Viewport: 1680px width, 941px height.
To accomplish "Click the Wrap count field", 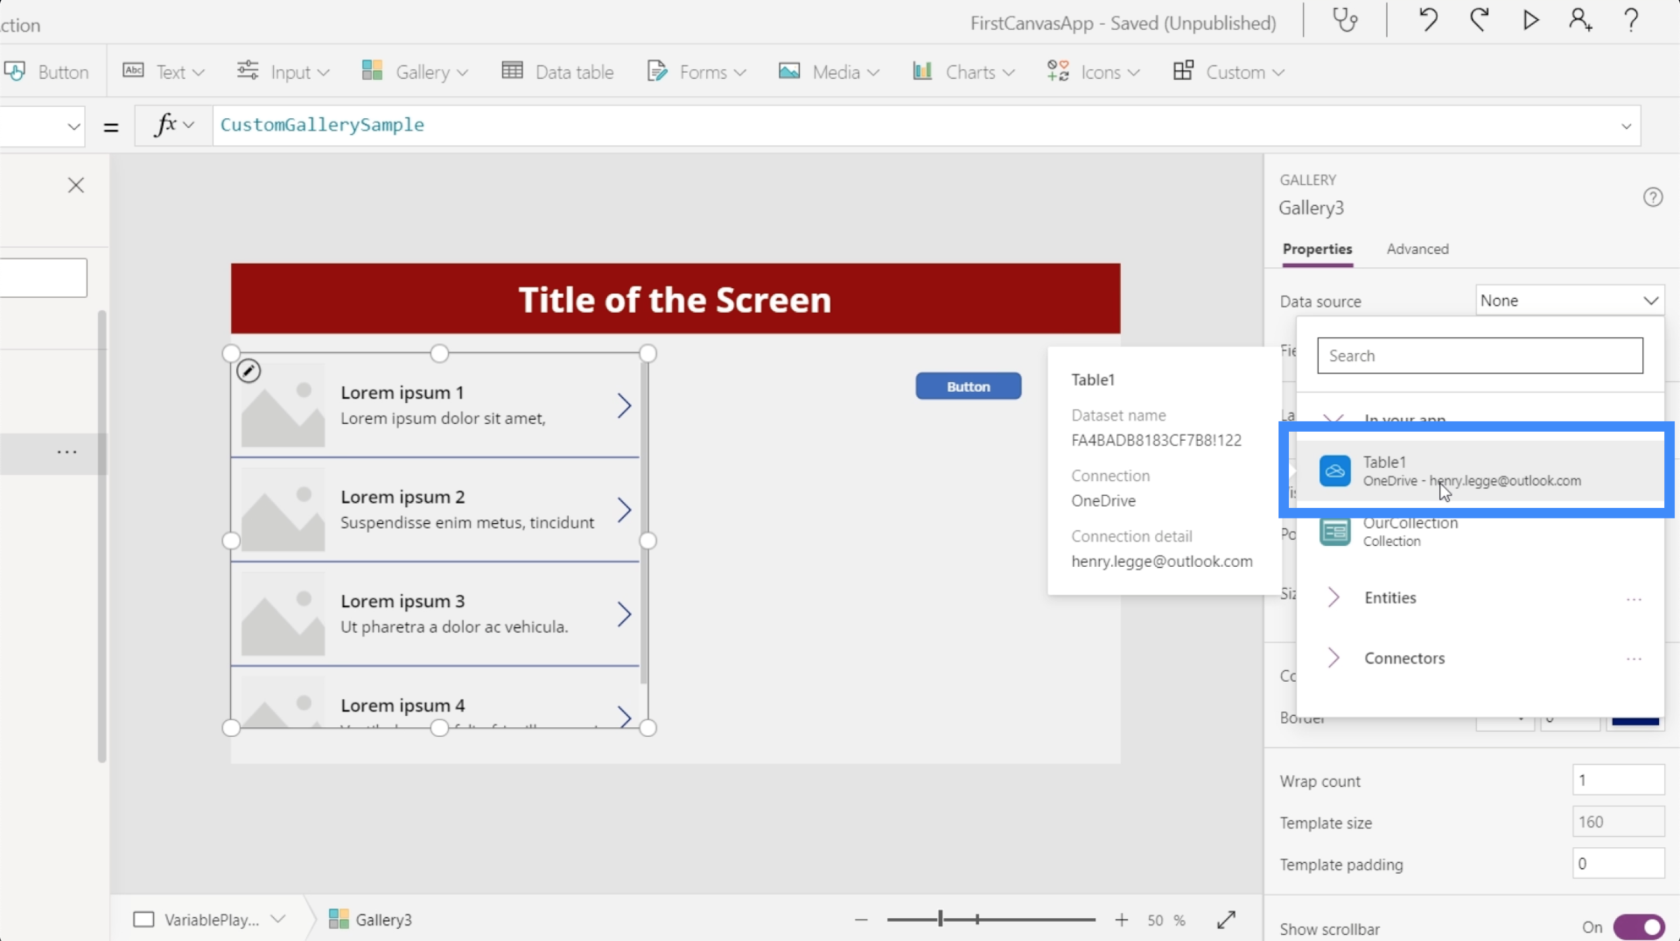I will pos(1618,780).
